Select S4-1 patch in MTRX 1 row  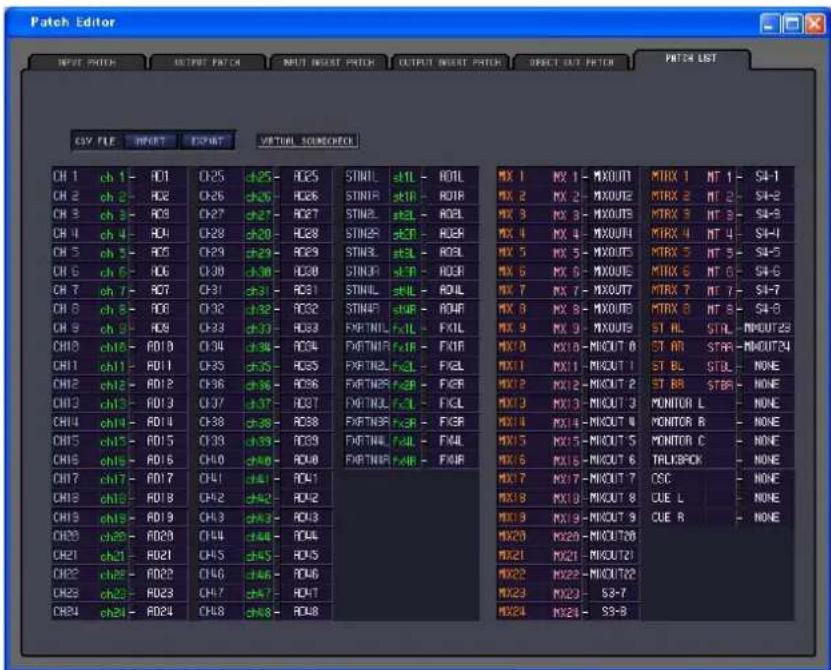point(767,177)
